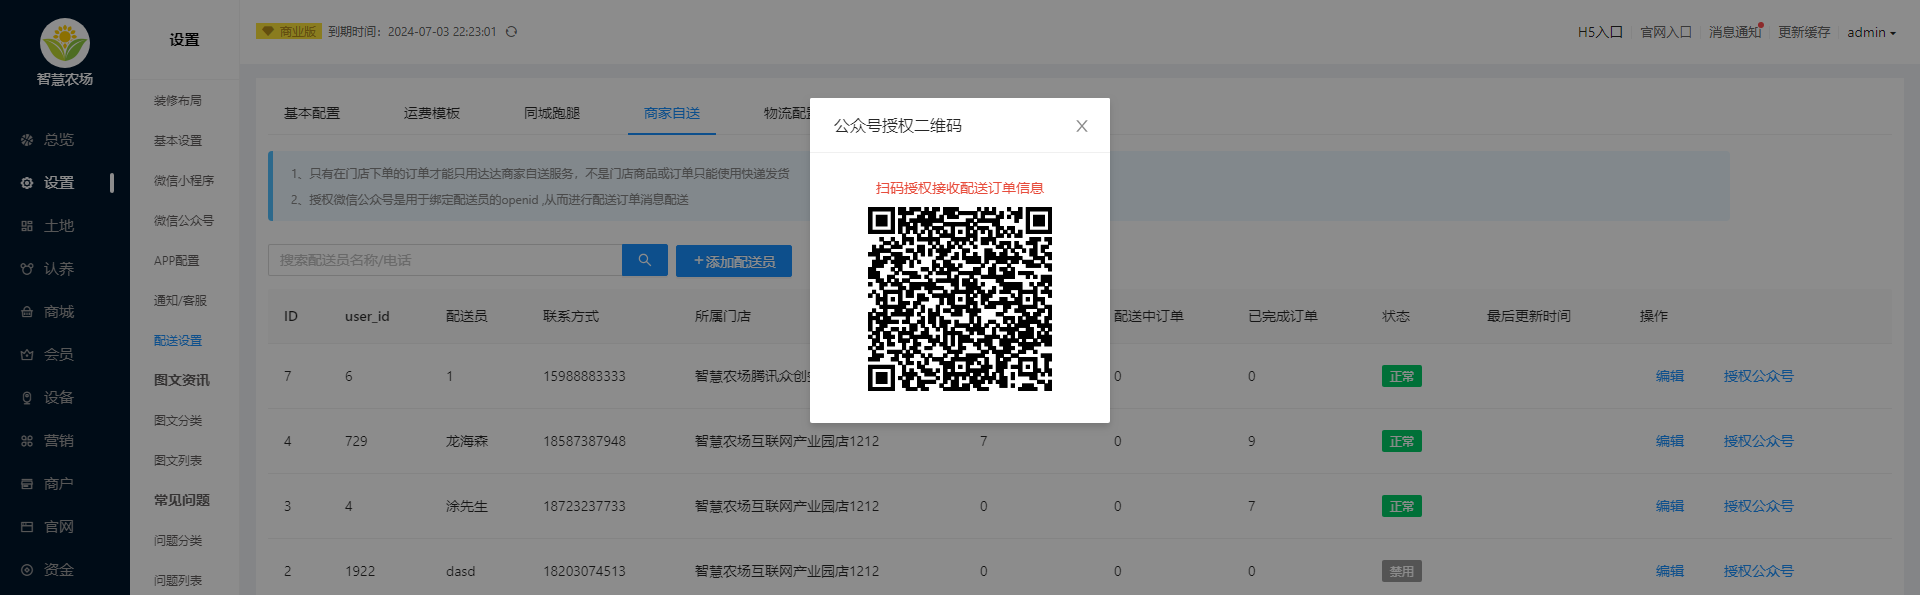
Task: Select 配送设置 in the submenu
Action: [178, 341]
